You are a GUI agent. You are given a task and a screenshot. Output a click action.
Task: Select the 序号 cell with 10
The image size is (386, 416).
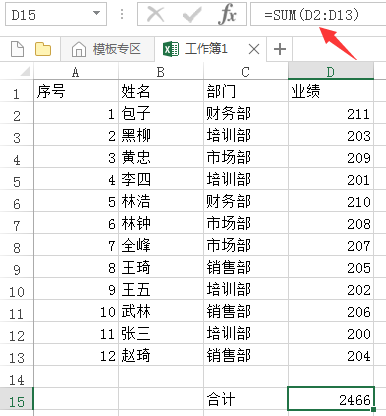click(76, 311)
